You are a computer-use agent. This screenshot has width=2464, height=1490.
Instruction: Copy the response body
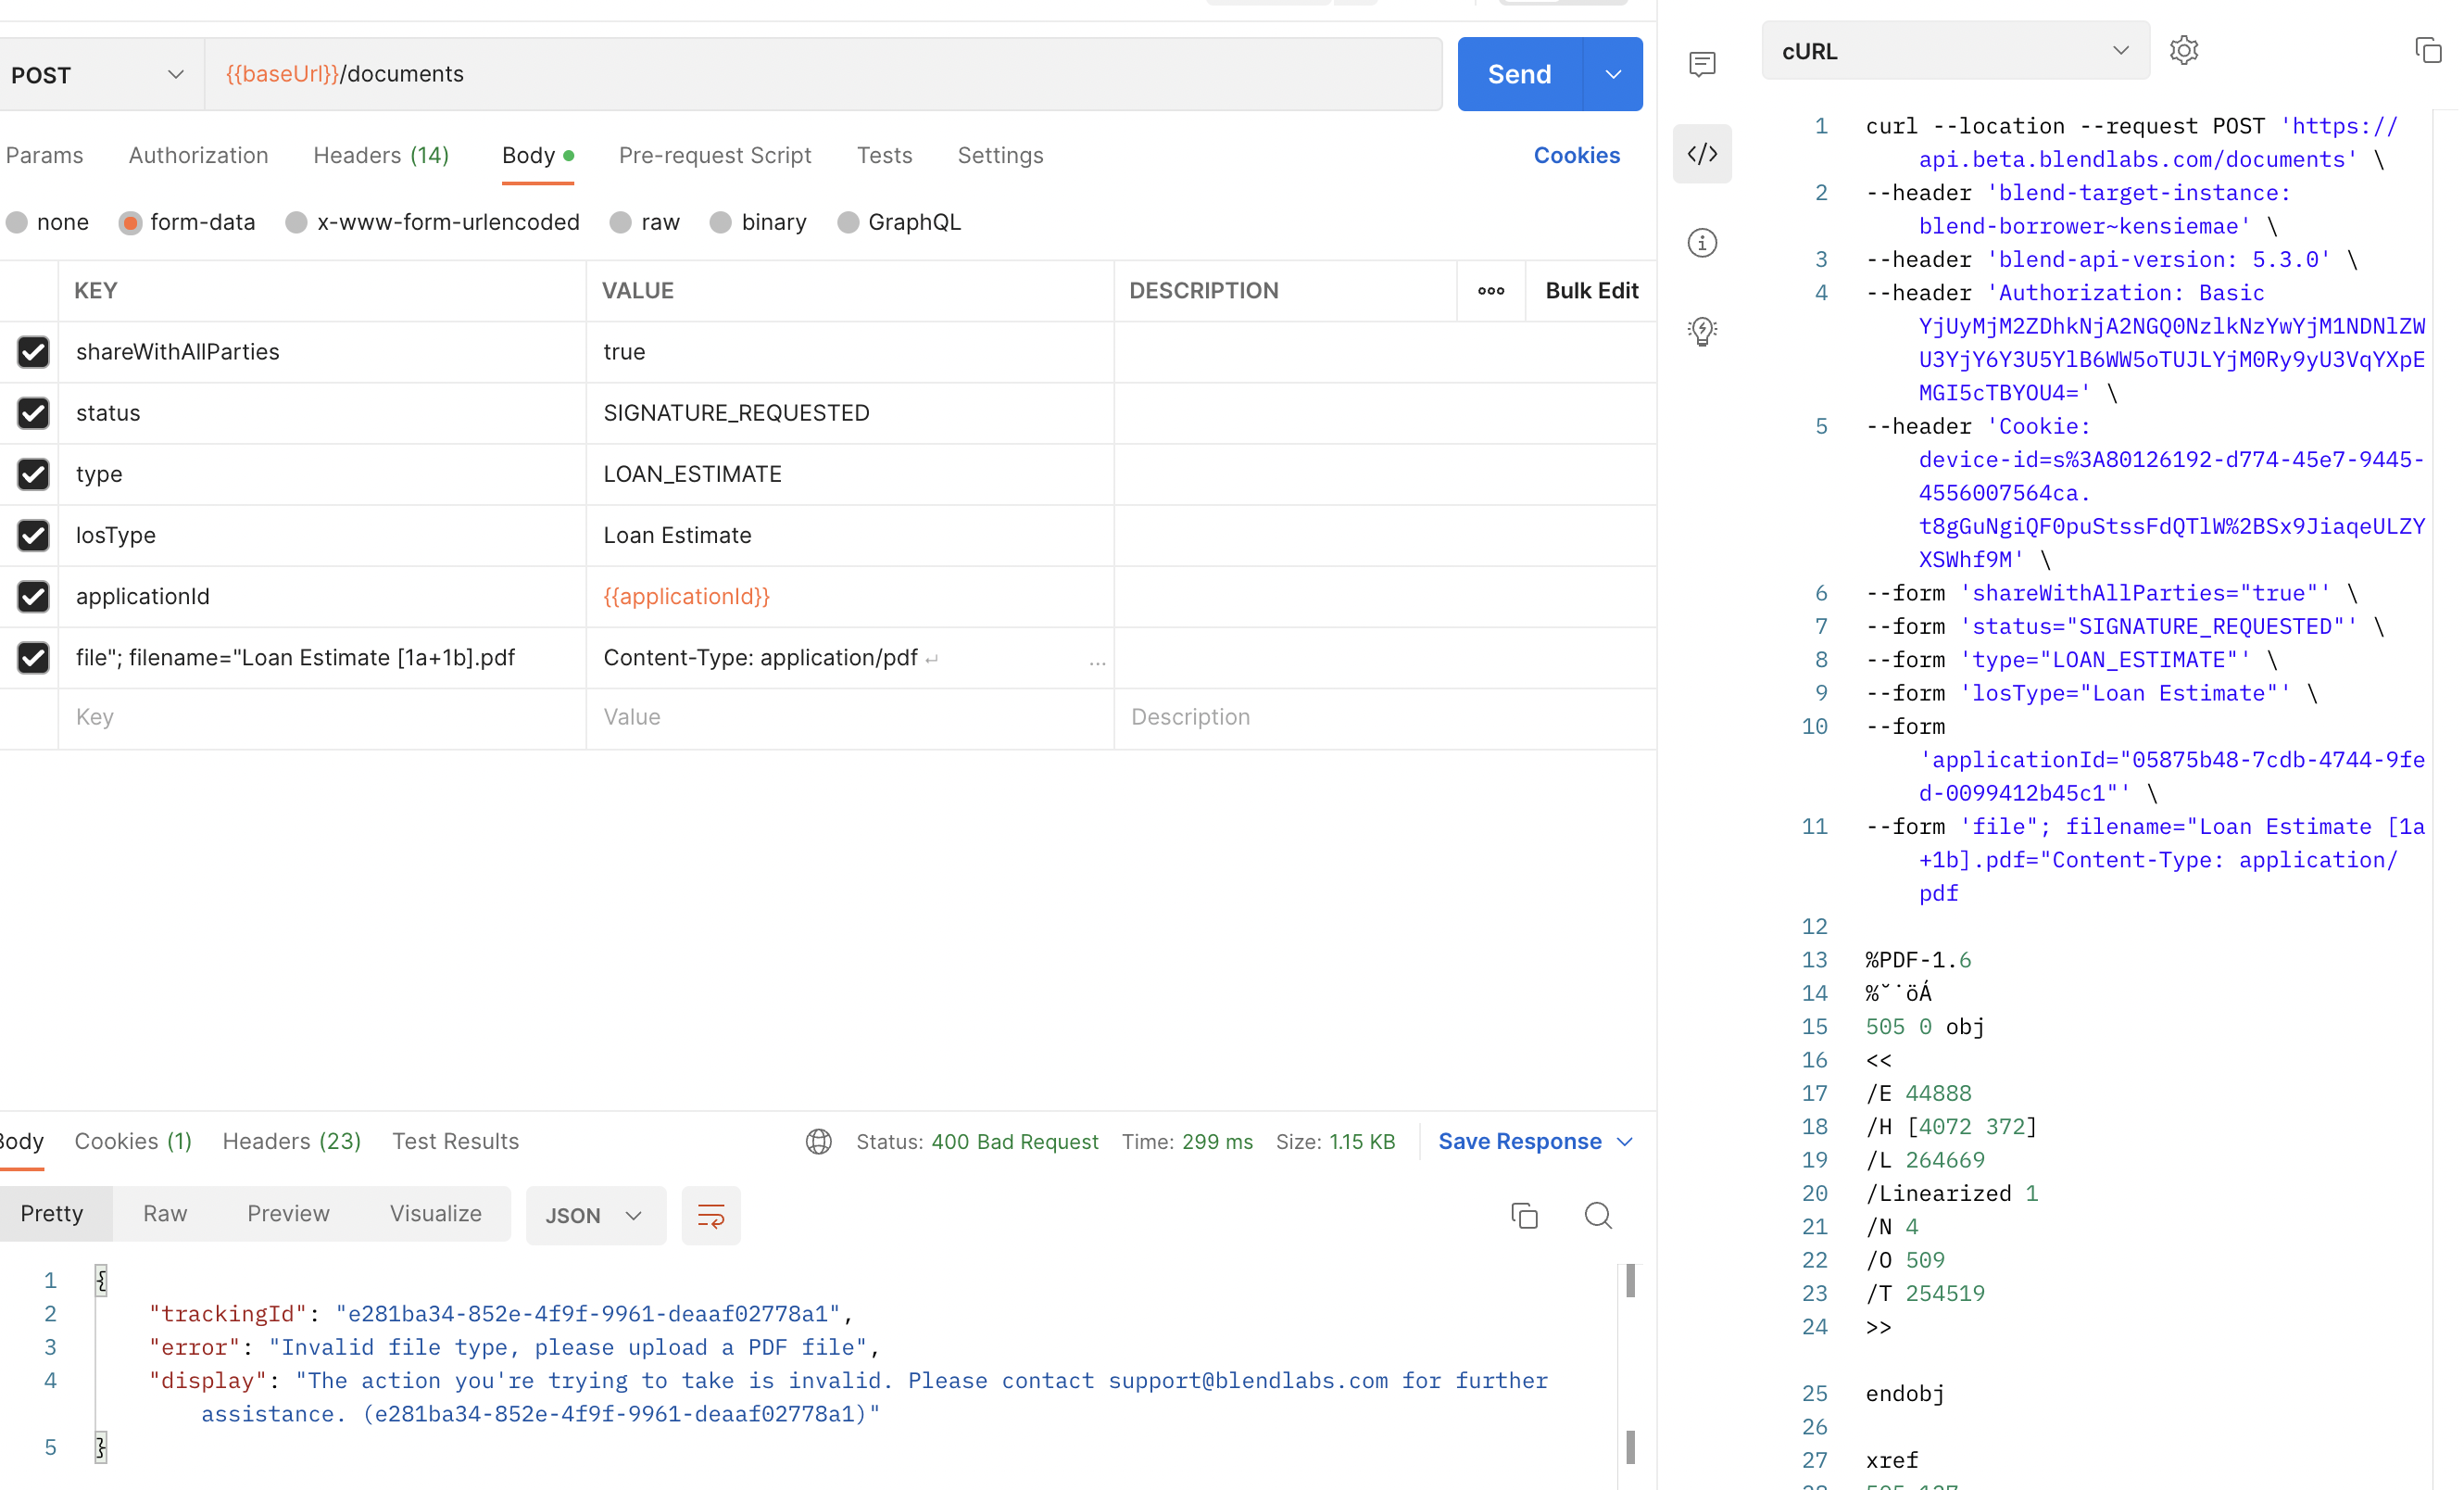[1524, 1215]
